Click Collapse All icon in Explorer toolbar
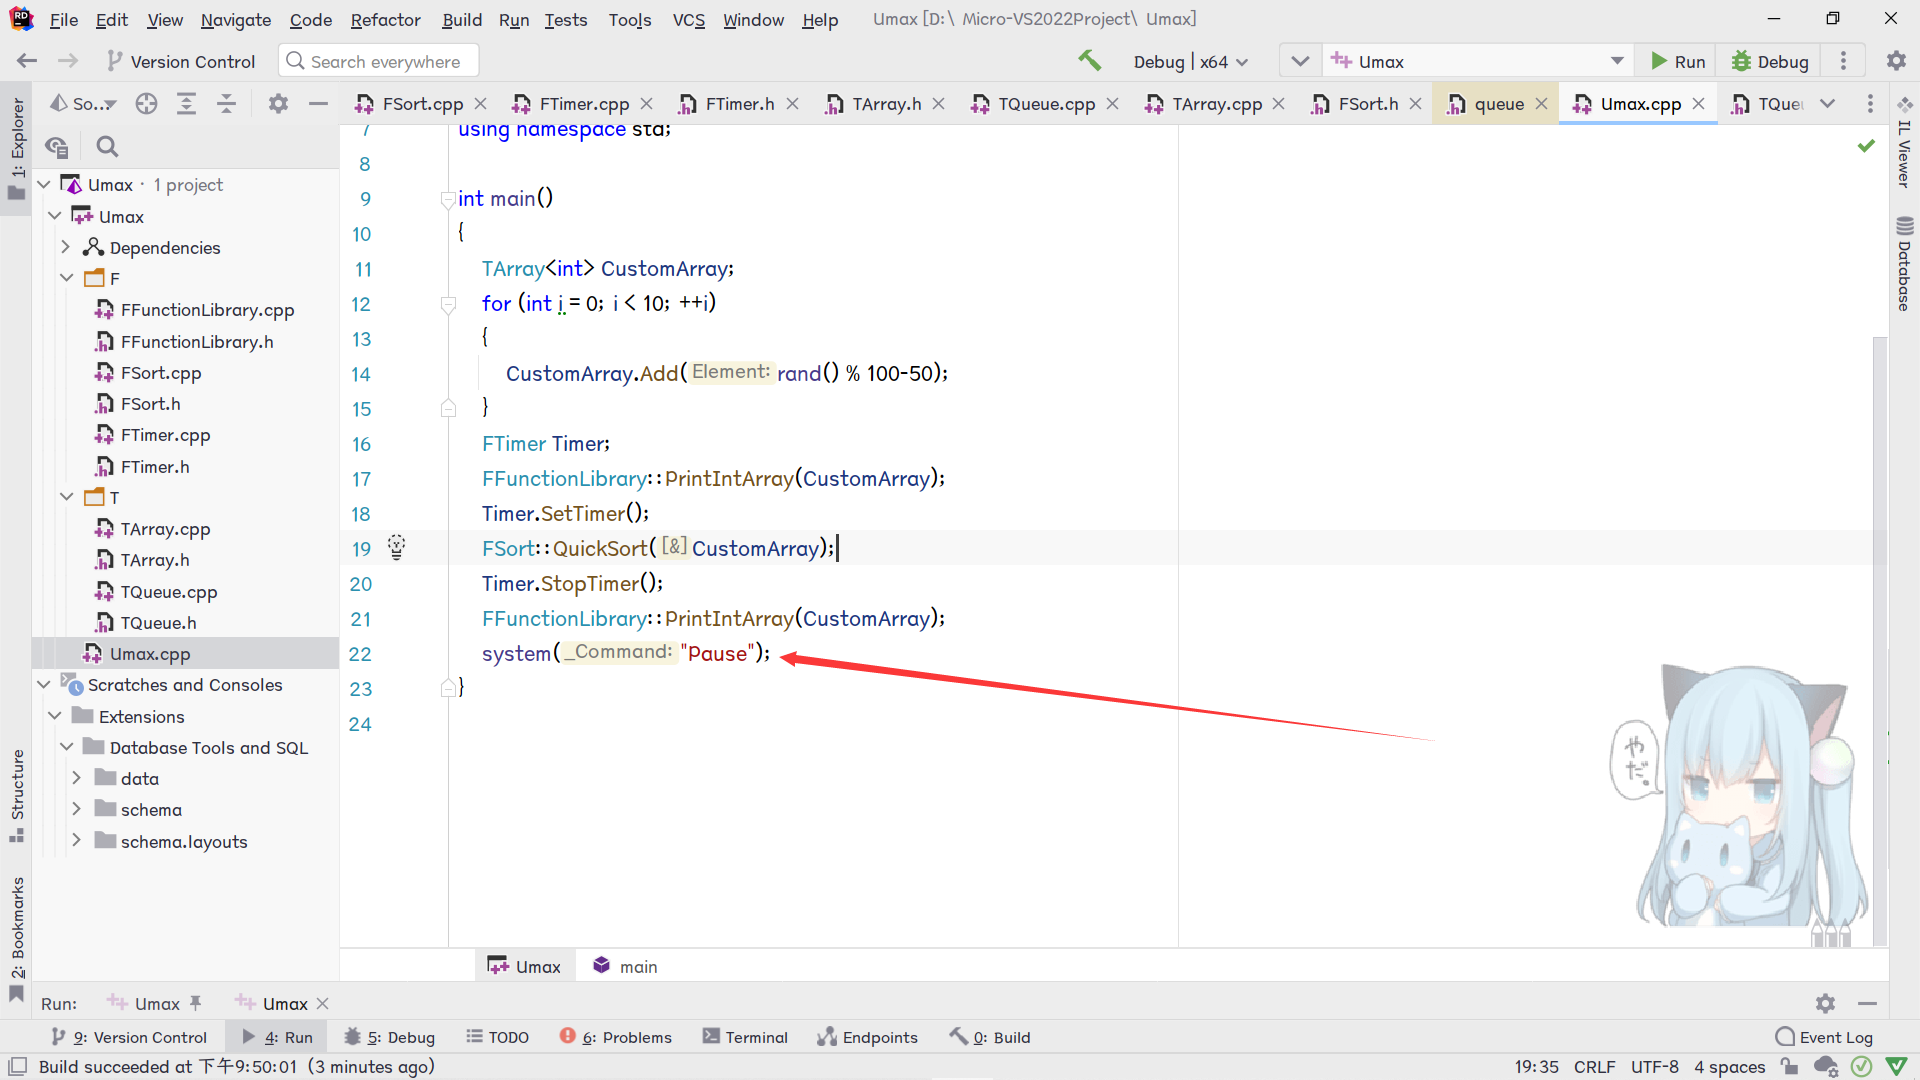The width and height of the screenshot is (1920, 1080). pyautogui.click(x=227, y=103)
